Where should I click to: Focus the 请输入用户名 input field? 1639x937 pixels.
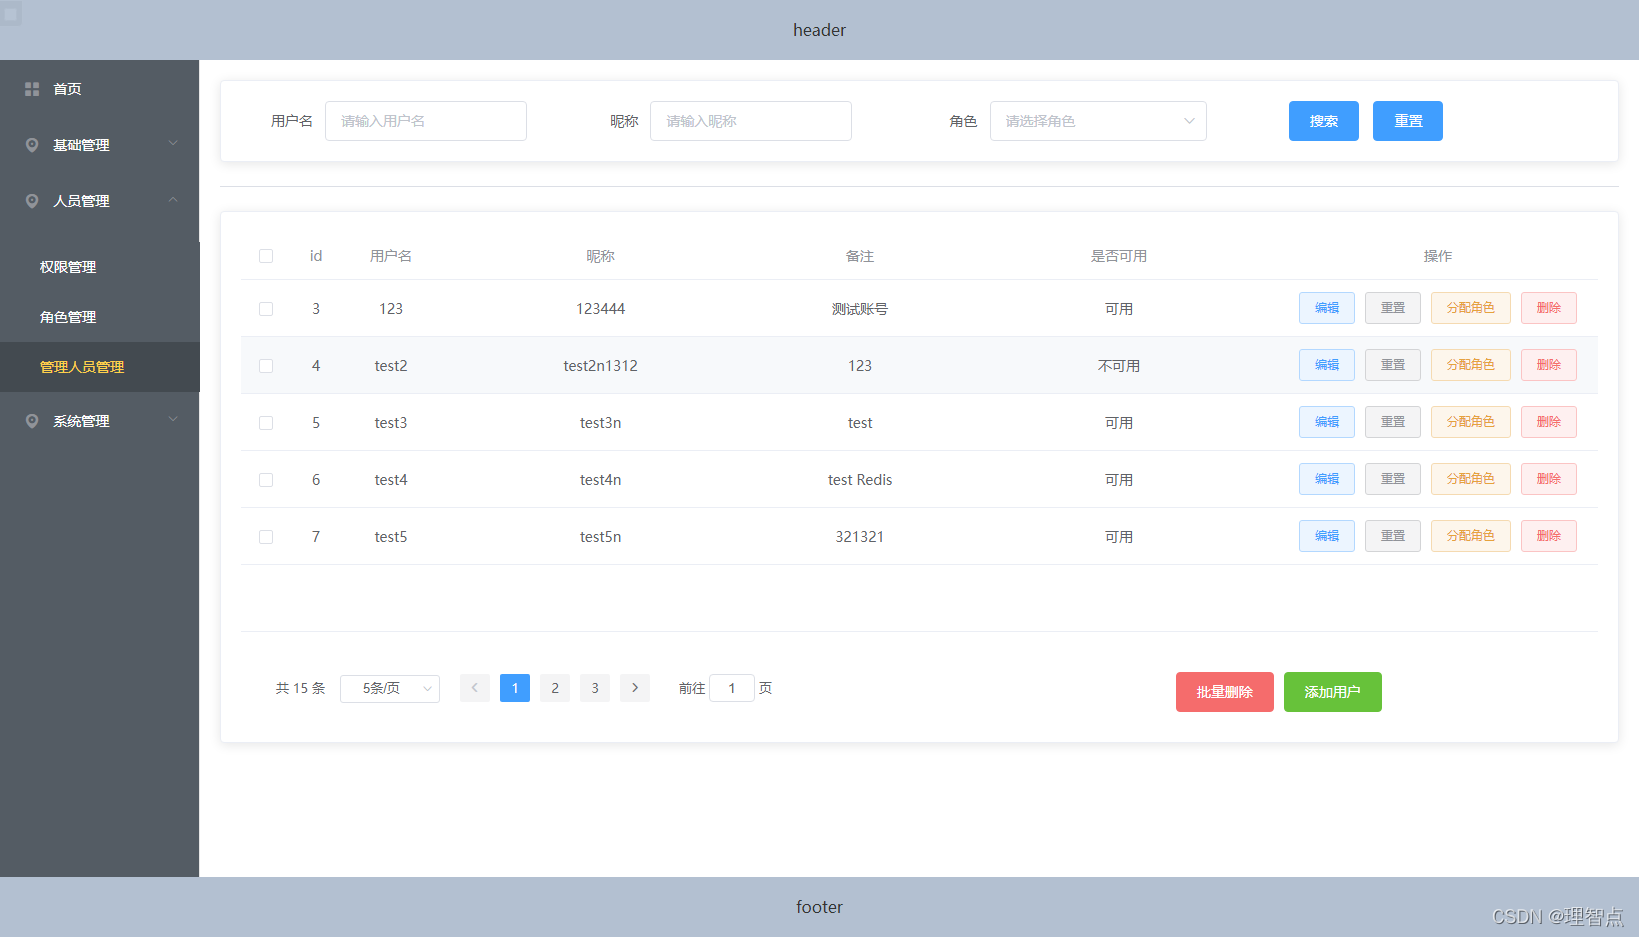coord(426,121)
